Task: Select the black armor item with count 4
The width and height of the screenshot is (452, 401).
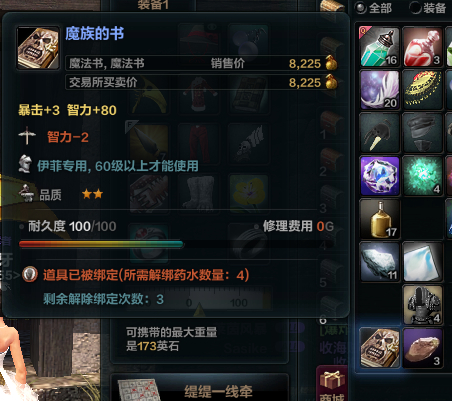Action: (x=422, y=305)
